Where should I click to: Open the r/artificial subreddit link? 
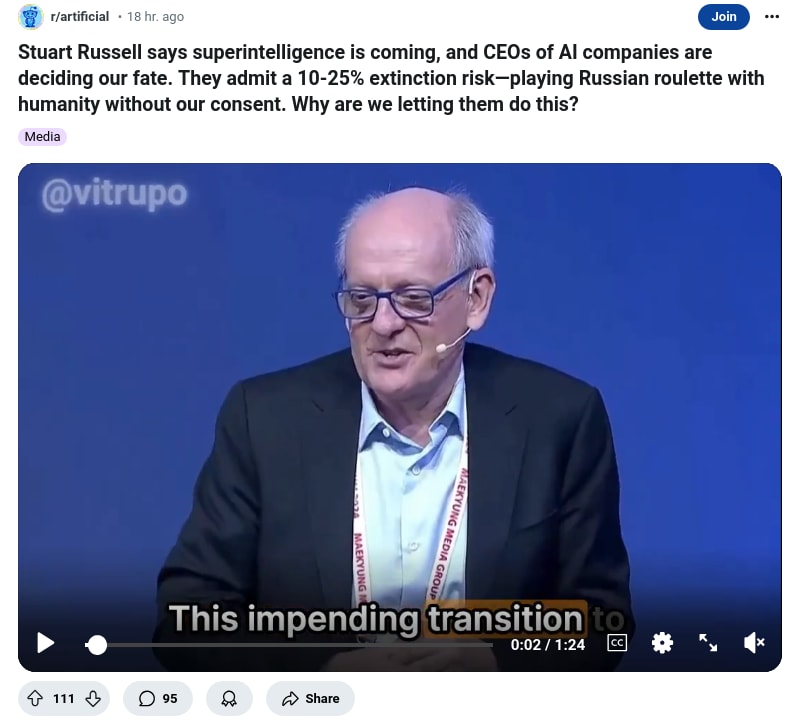79,17
